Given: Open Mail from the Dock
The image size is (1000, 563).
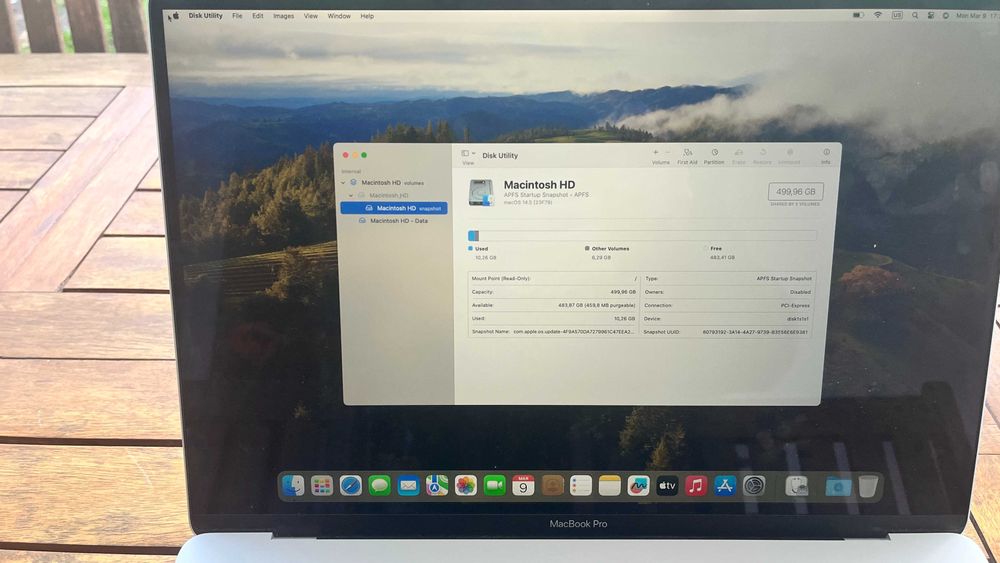Looking at the screenshot, I should (408, 486).
